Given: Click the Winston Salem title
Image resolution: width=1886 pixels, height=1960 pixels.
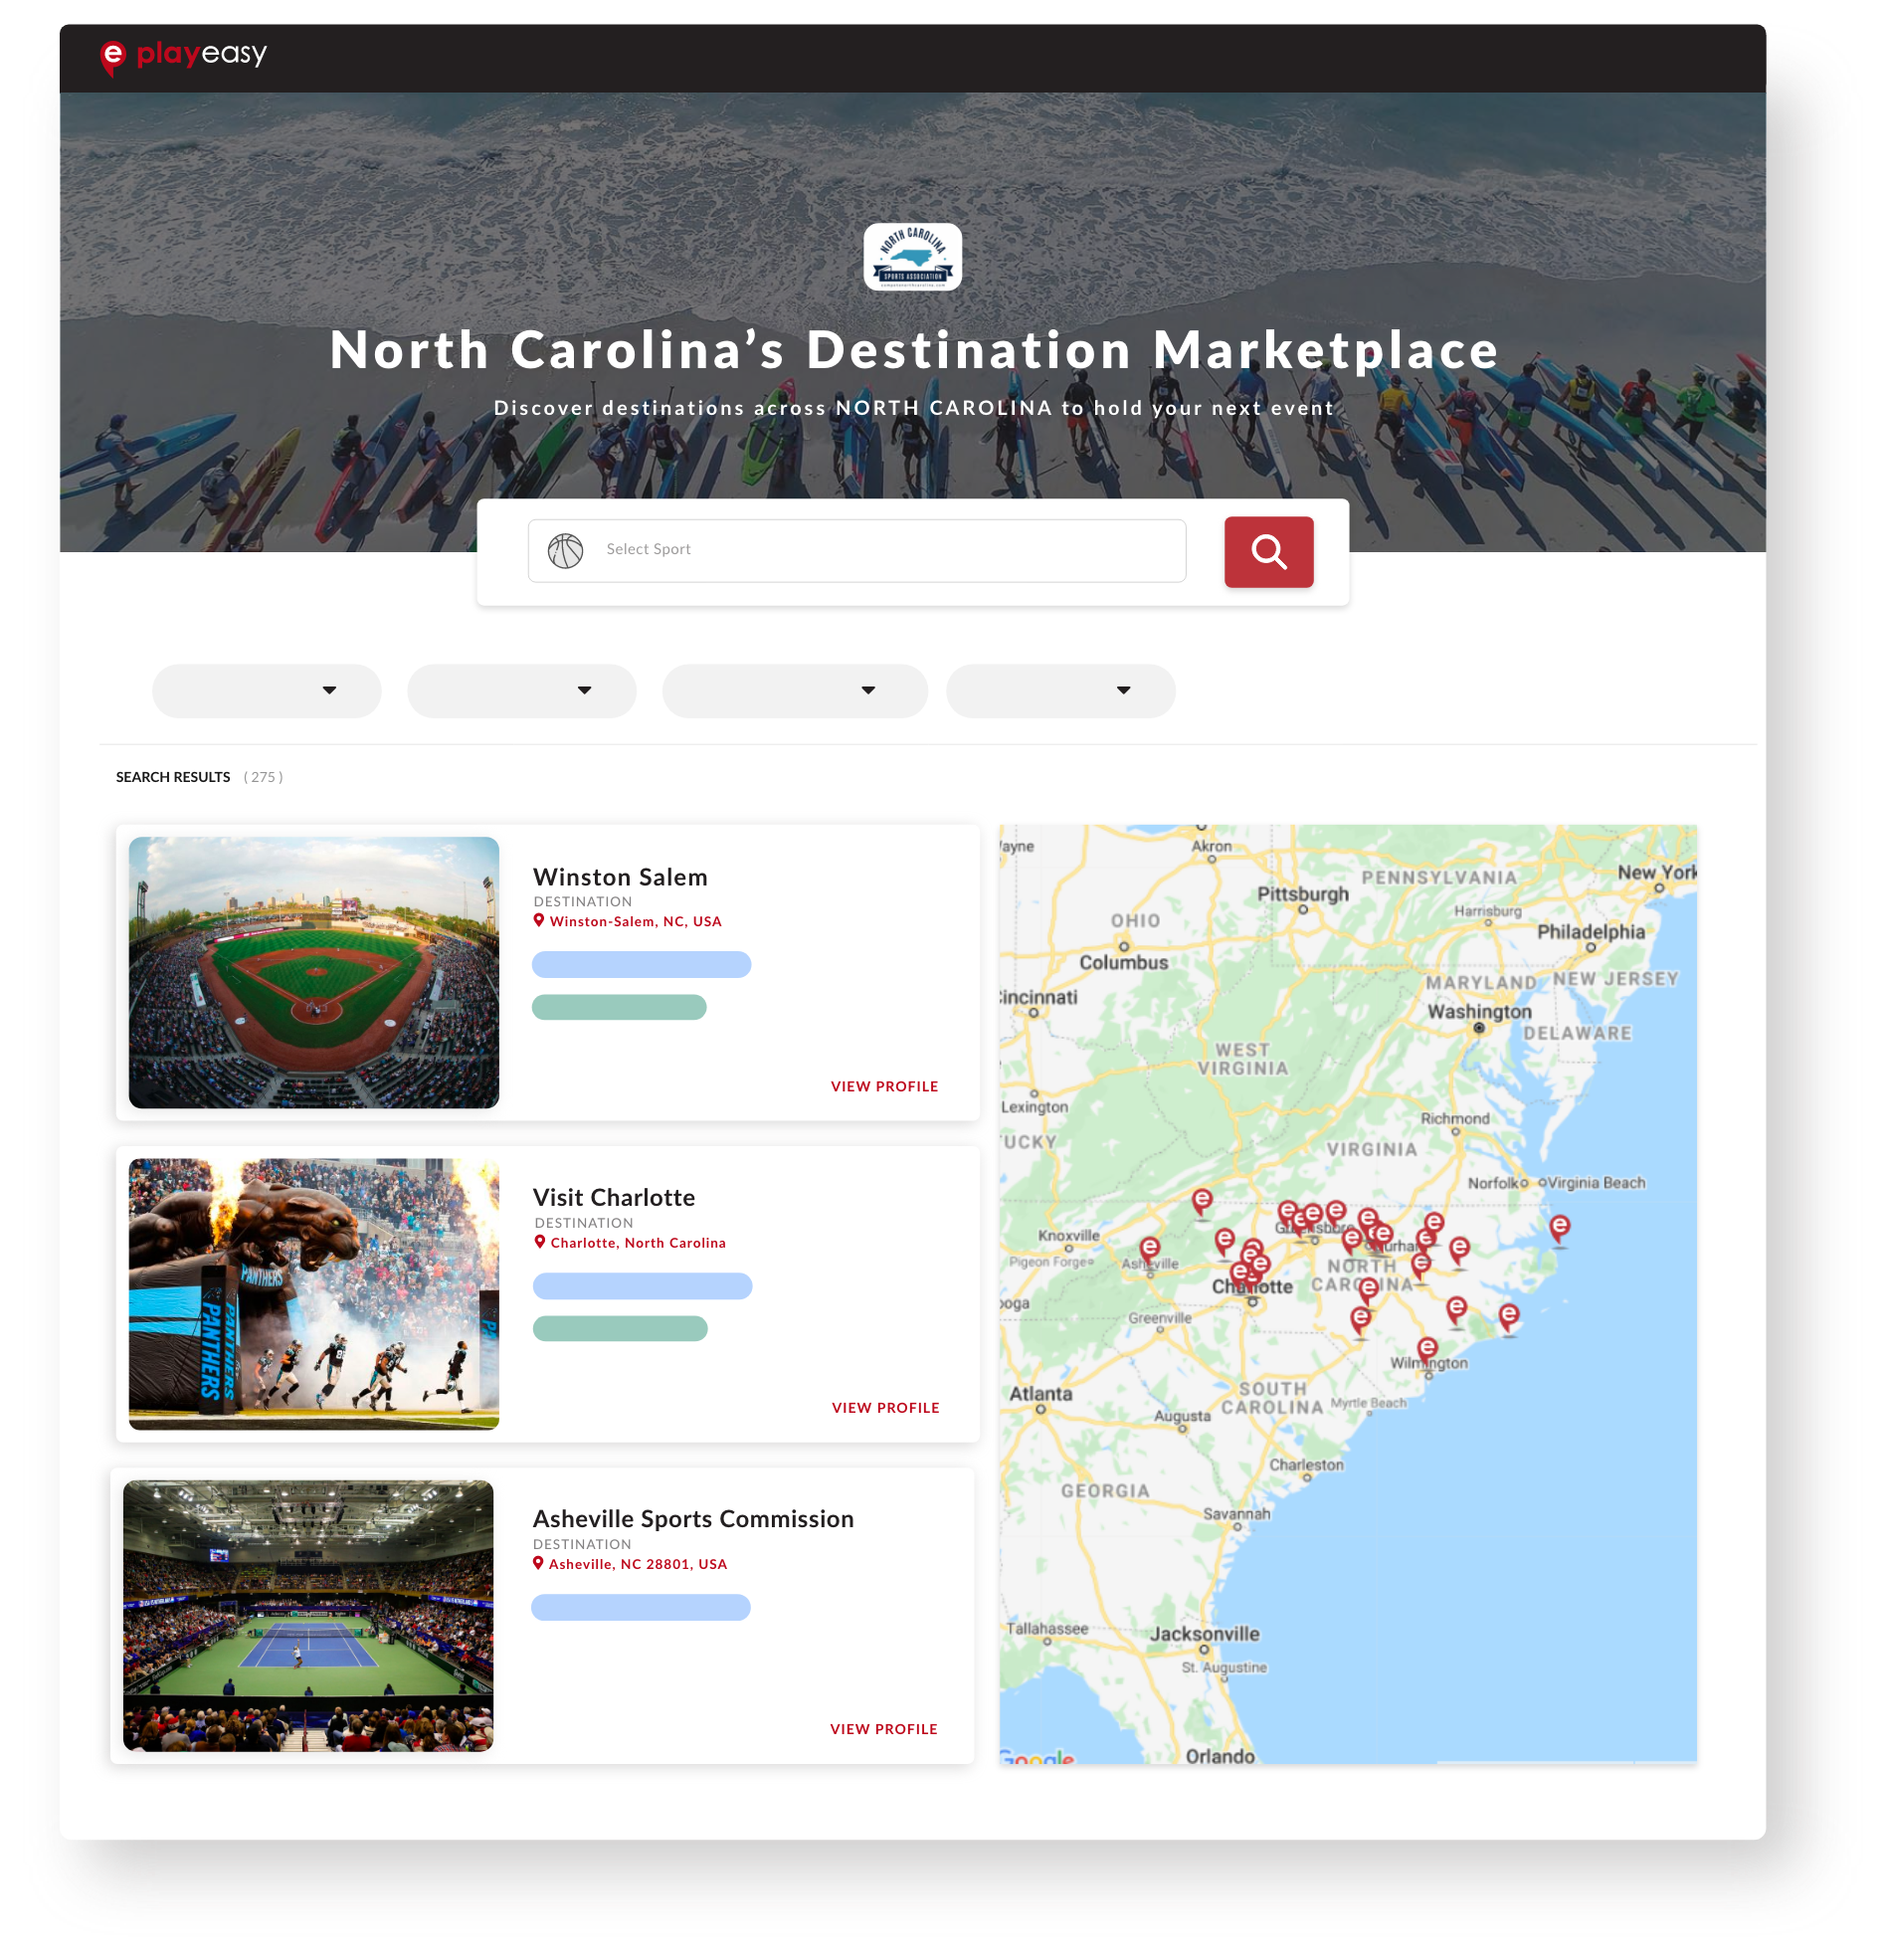Looking at the screenshot, I should tap(621, 877).
